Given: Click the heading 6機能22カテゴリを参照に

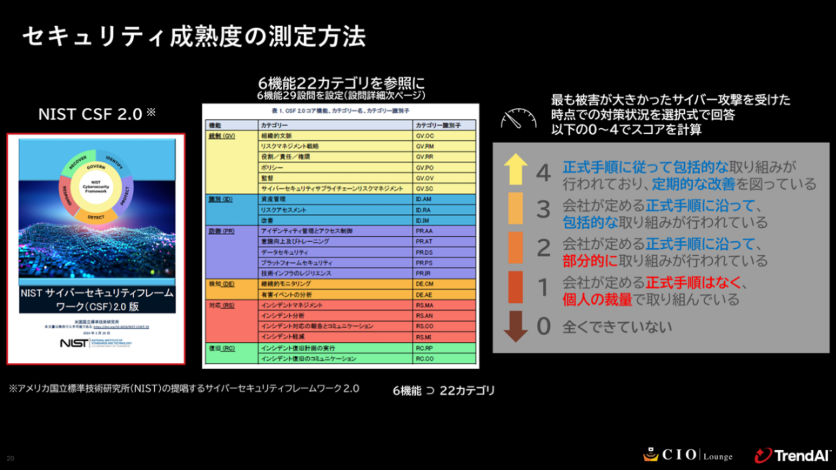Looking at the screenshot, I should coord(341,83).
